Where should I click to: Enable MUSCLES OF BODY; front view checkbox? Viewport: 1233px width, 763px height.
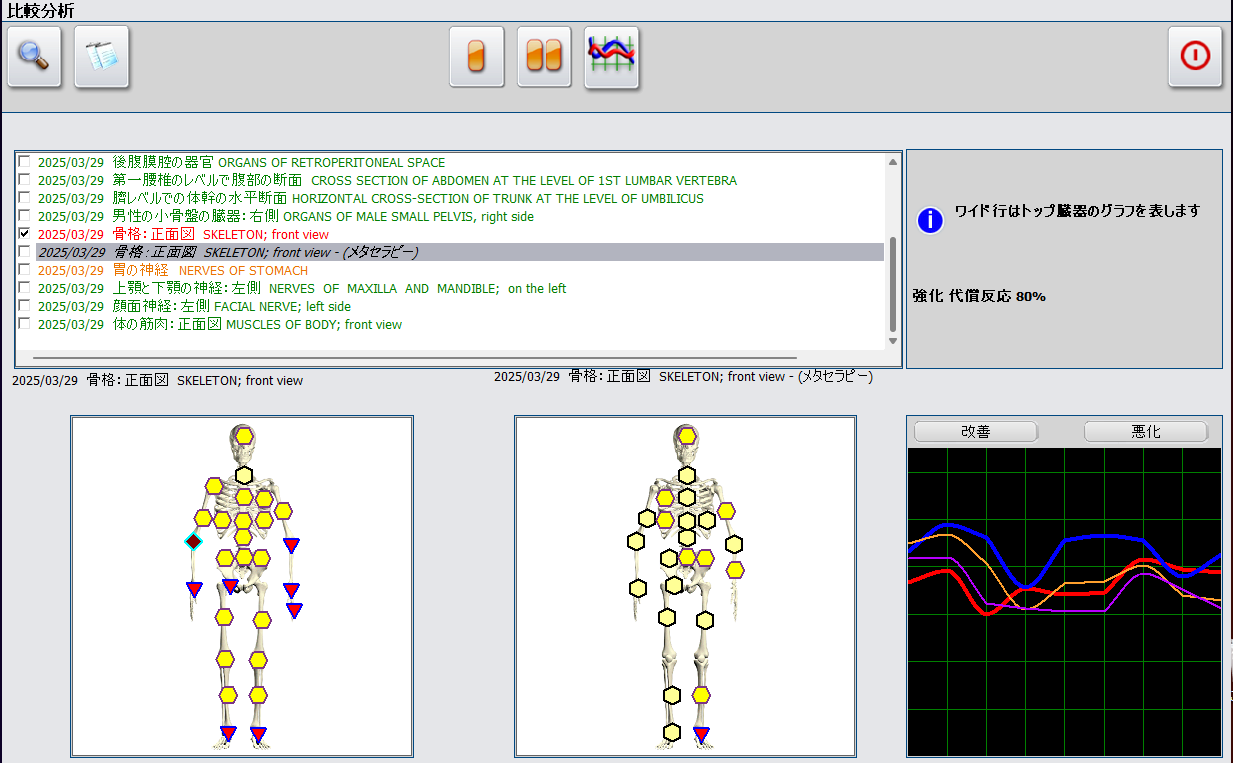pyautogui.click(x=24, y=324)
